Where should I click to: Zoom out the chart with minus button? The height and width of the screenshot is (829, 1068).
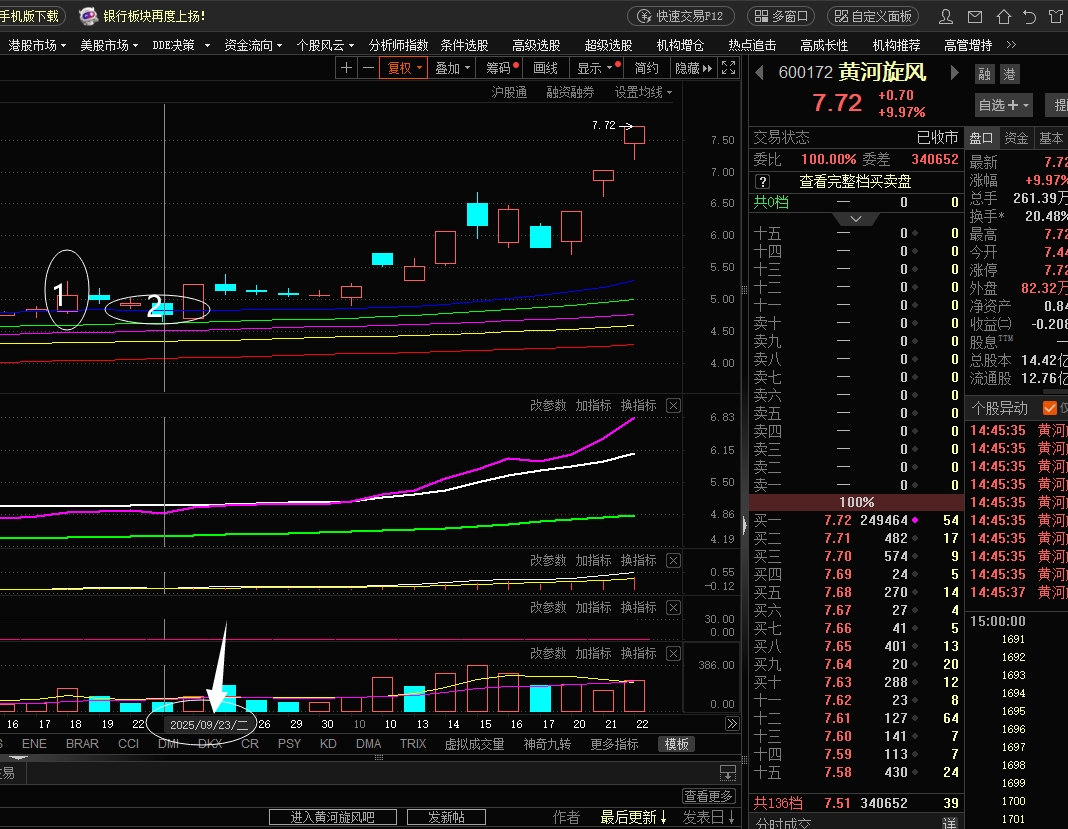click(368, 68)
